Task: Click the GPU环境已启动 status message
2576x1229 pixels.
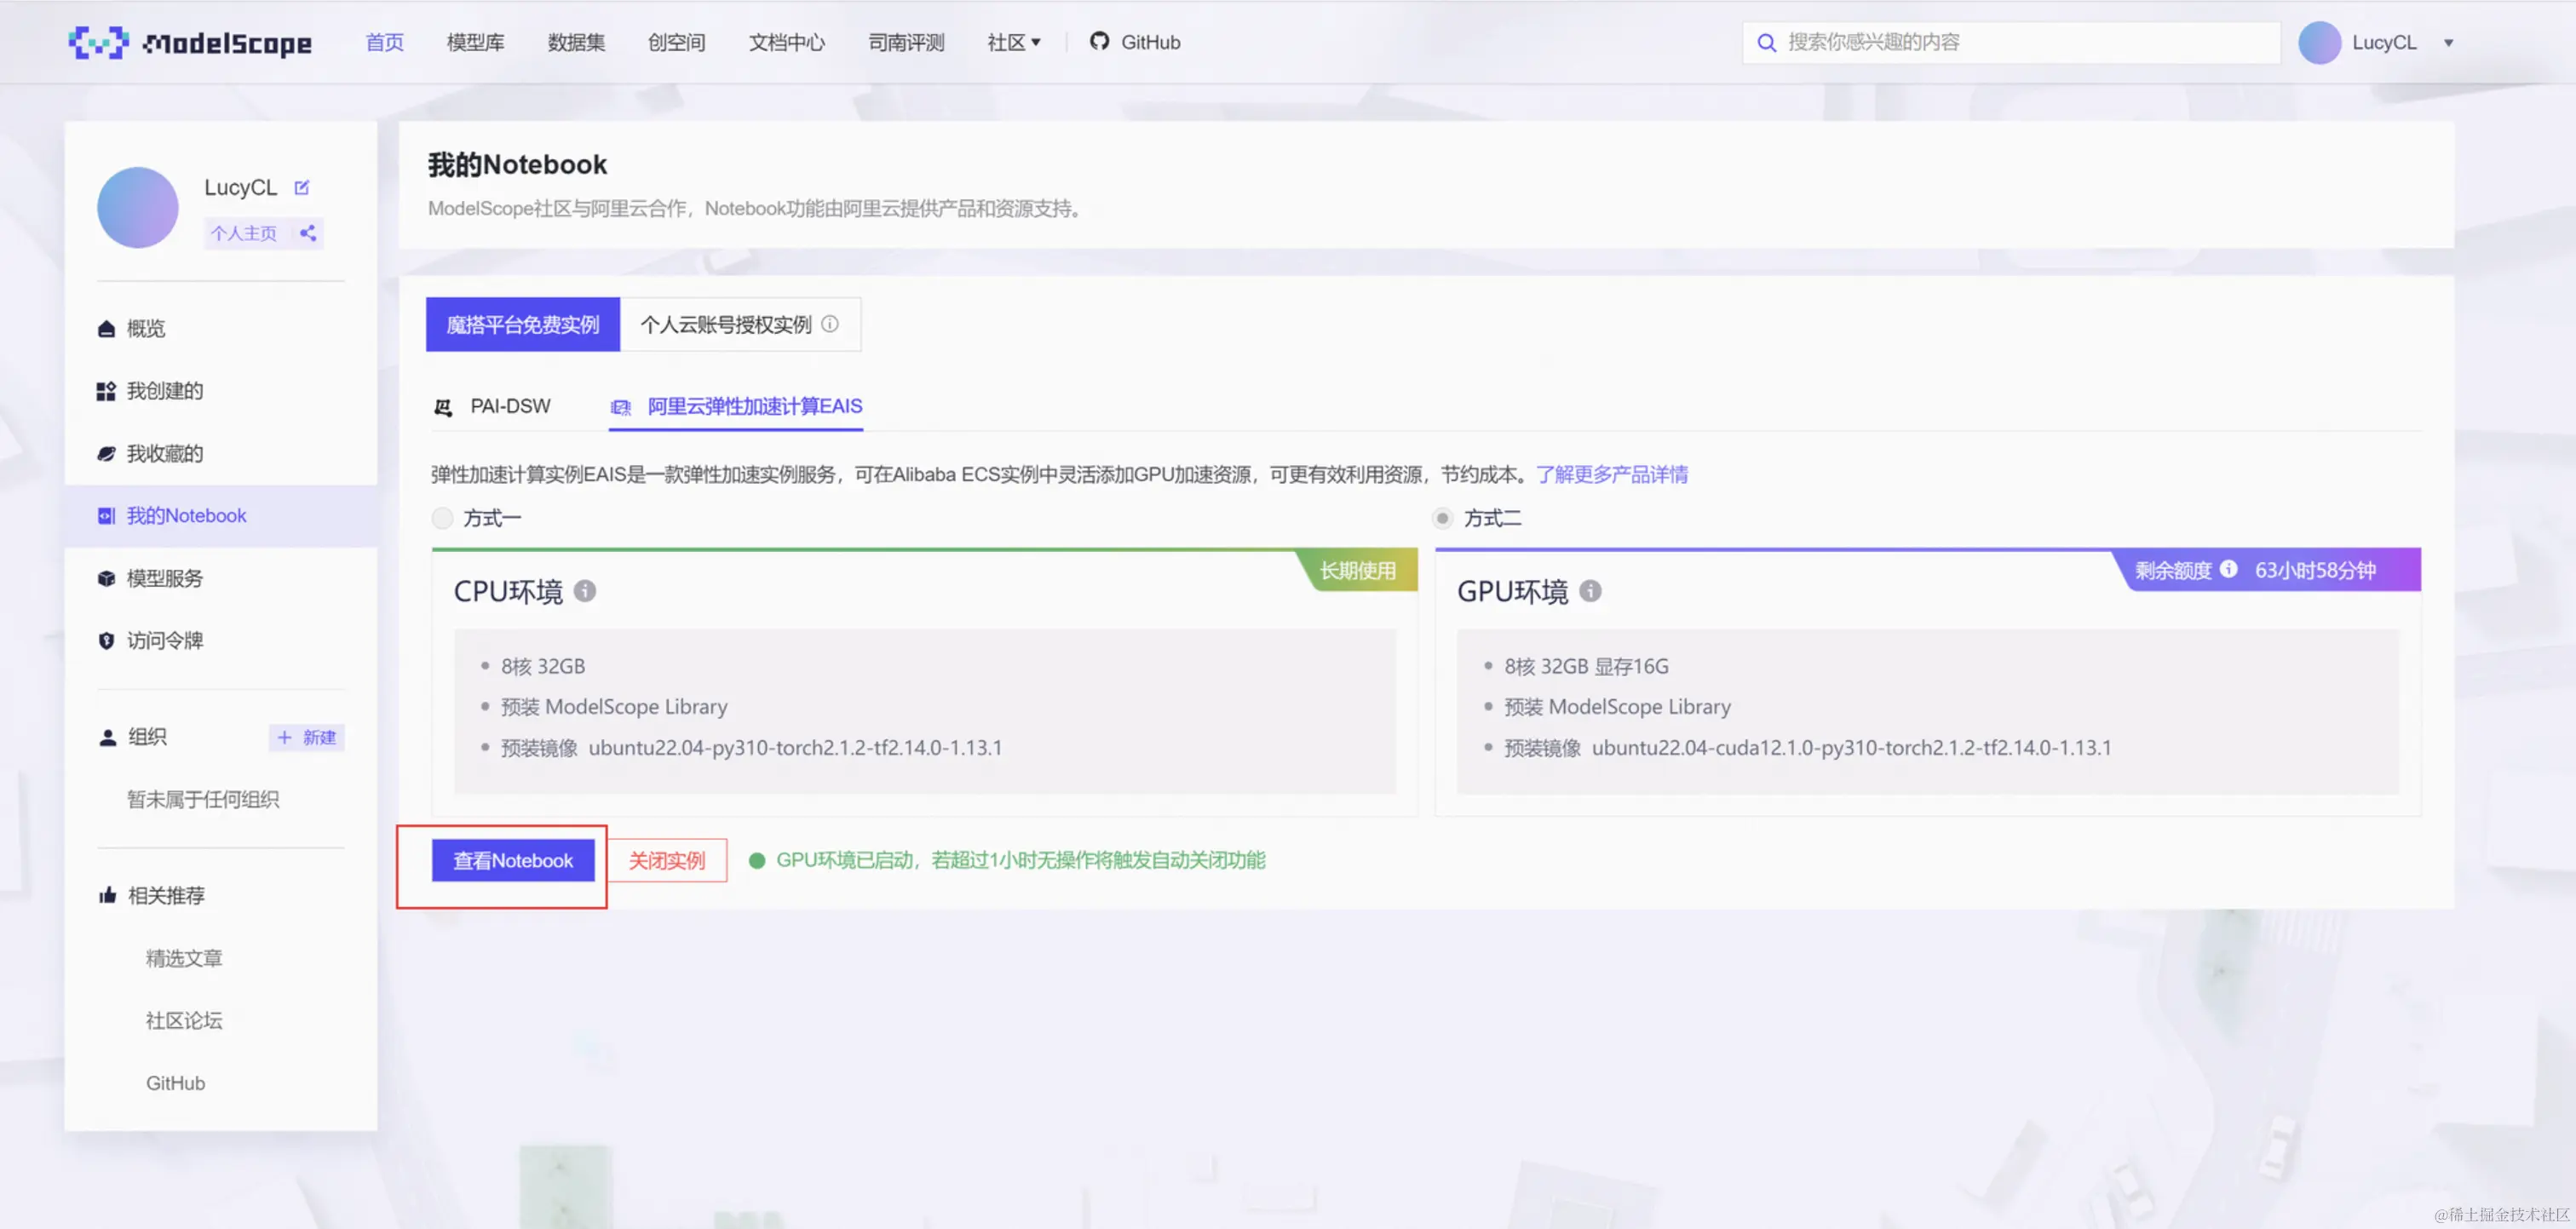Action: tap(1020, 860)
